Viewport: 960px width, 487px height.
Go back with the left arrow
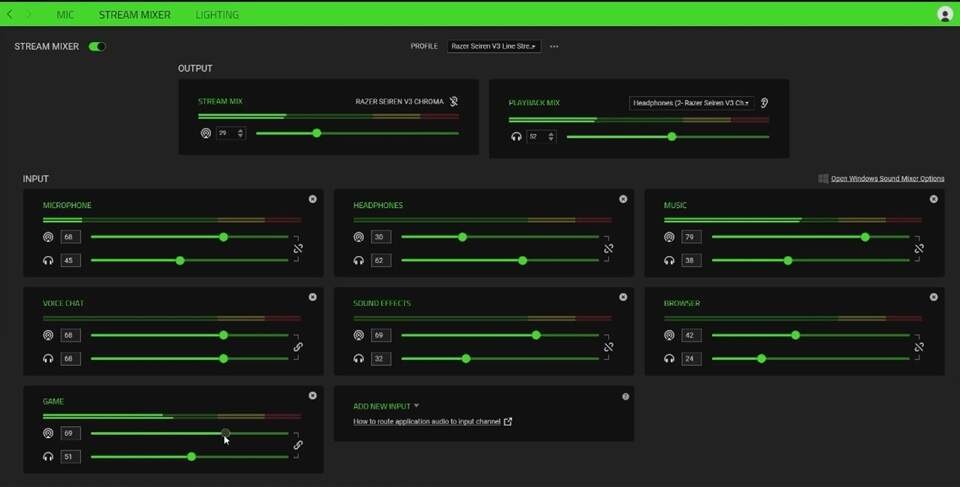[x=10, y=14]
